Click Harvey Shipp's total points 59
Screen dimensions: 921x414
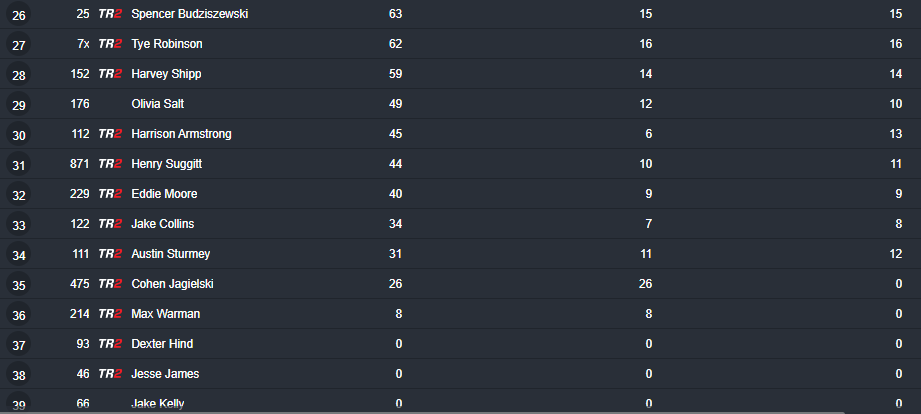pyautogui.click(x=395, y=74)
